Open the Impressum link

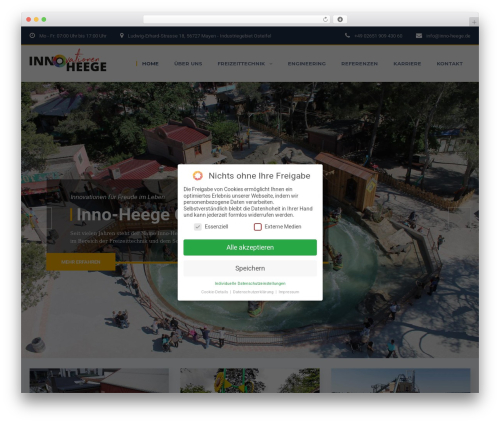pos(289,292)
